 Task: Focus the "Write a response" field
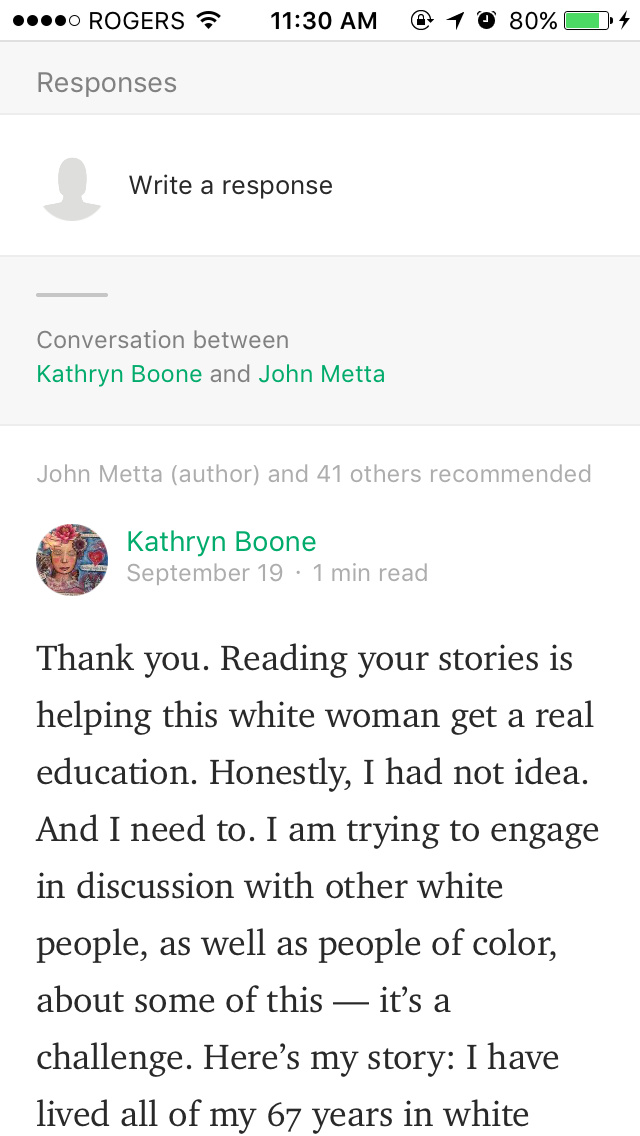pyautogui.click(x=231, y=186)
